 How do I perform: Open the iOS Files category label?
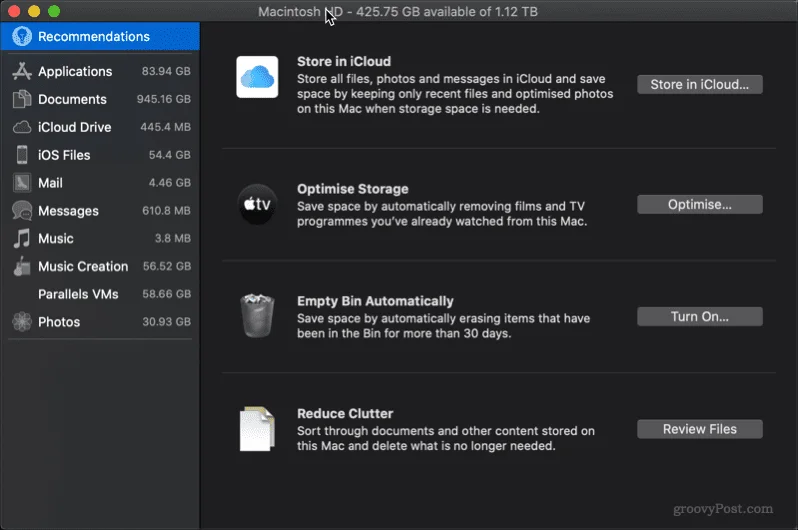(64, 155)
